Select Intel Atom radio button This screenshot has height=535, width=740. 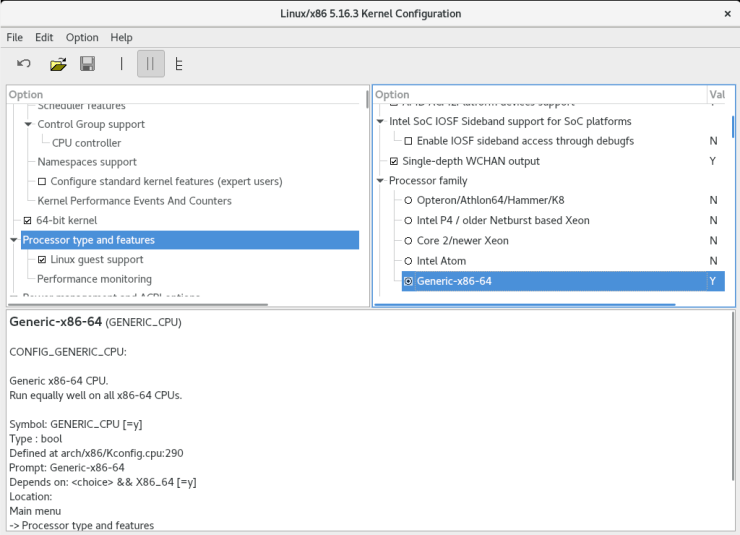(x=408, y=261)
